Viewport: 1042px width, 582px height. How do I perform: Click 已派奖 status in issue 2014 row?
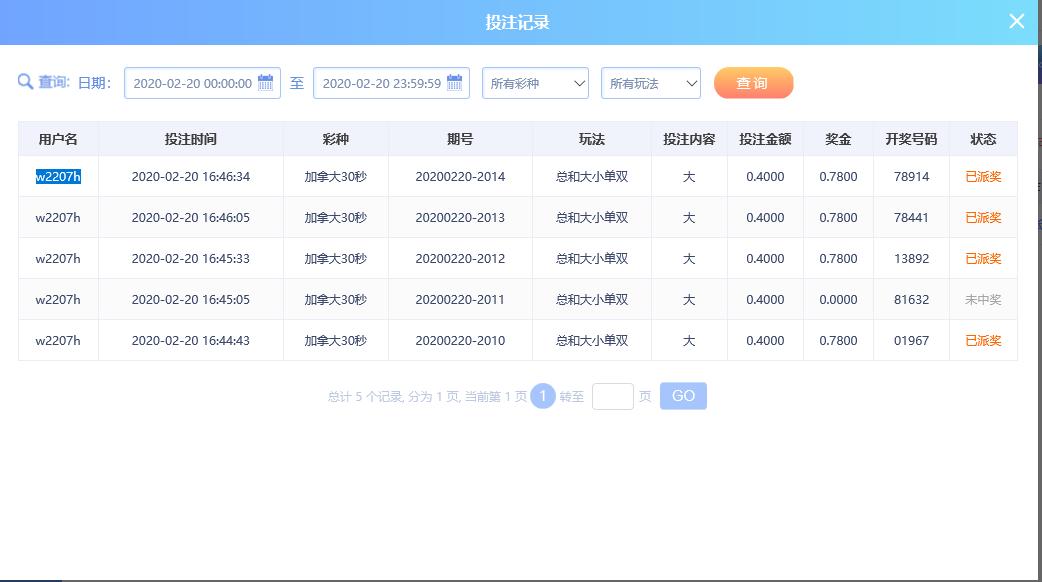click(983, 177)
